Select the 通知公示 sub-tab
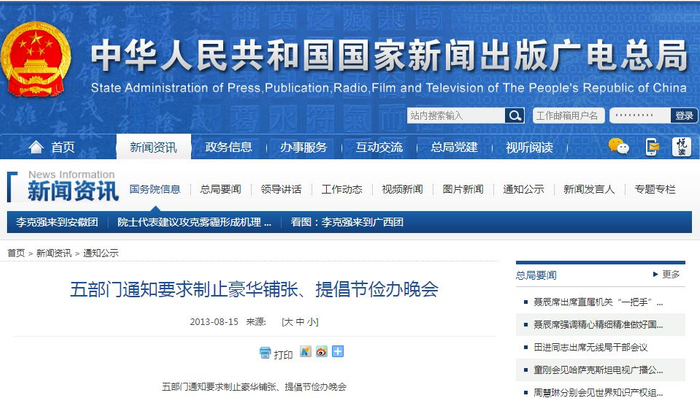The image size is (700, 401). (x=524, y=189)
